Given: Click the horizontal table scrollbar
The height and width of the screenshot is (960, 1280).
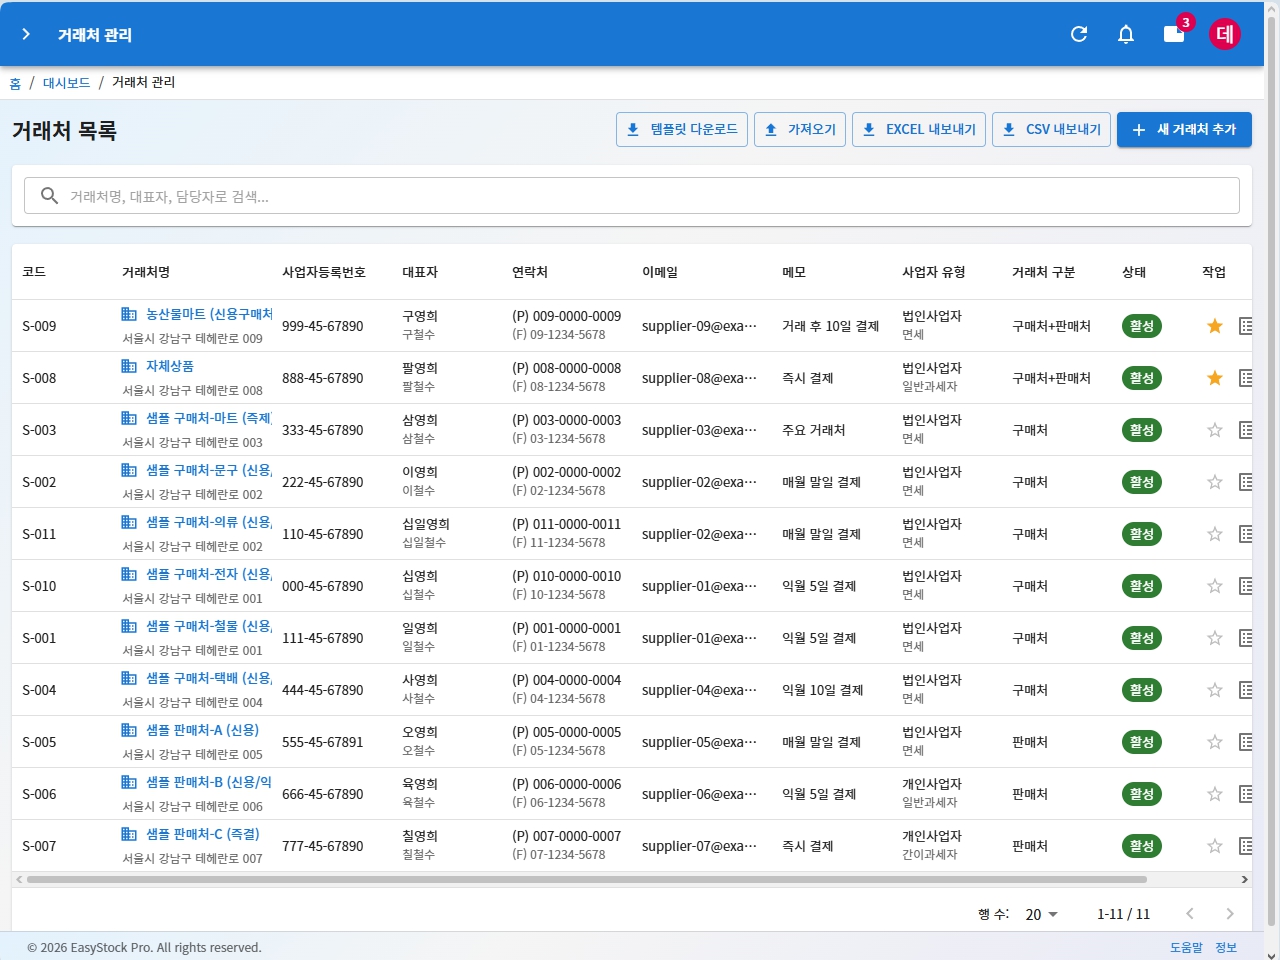Looking at the screenshot, I should point(586,880).
